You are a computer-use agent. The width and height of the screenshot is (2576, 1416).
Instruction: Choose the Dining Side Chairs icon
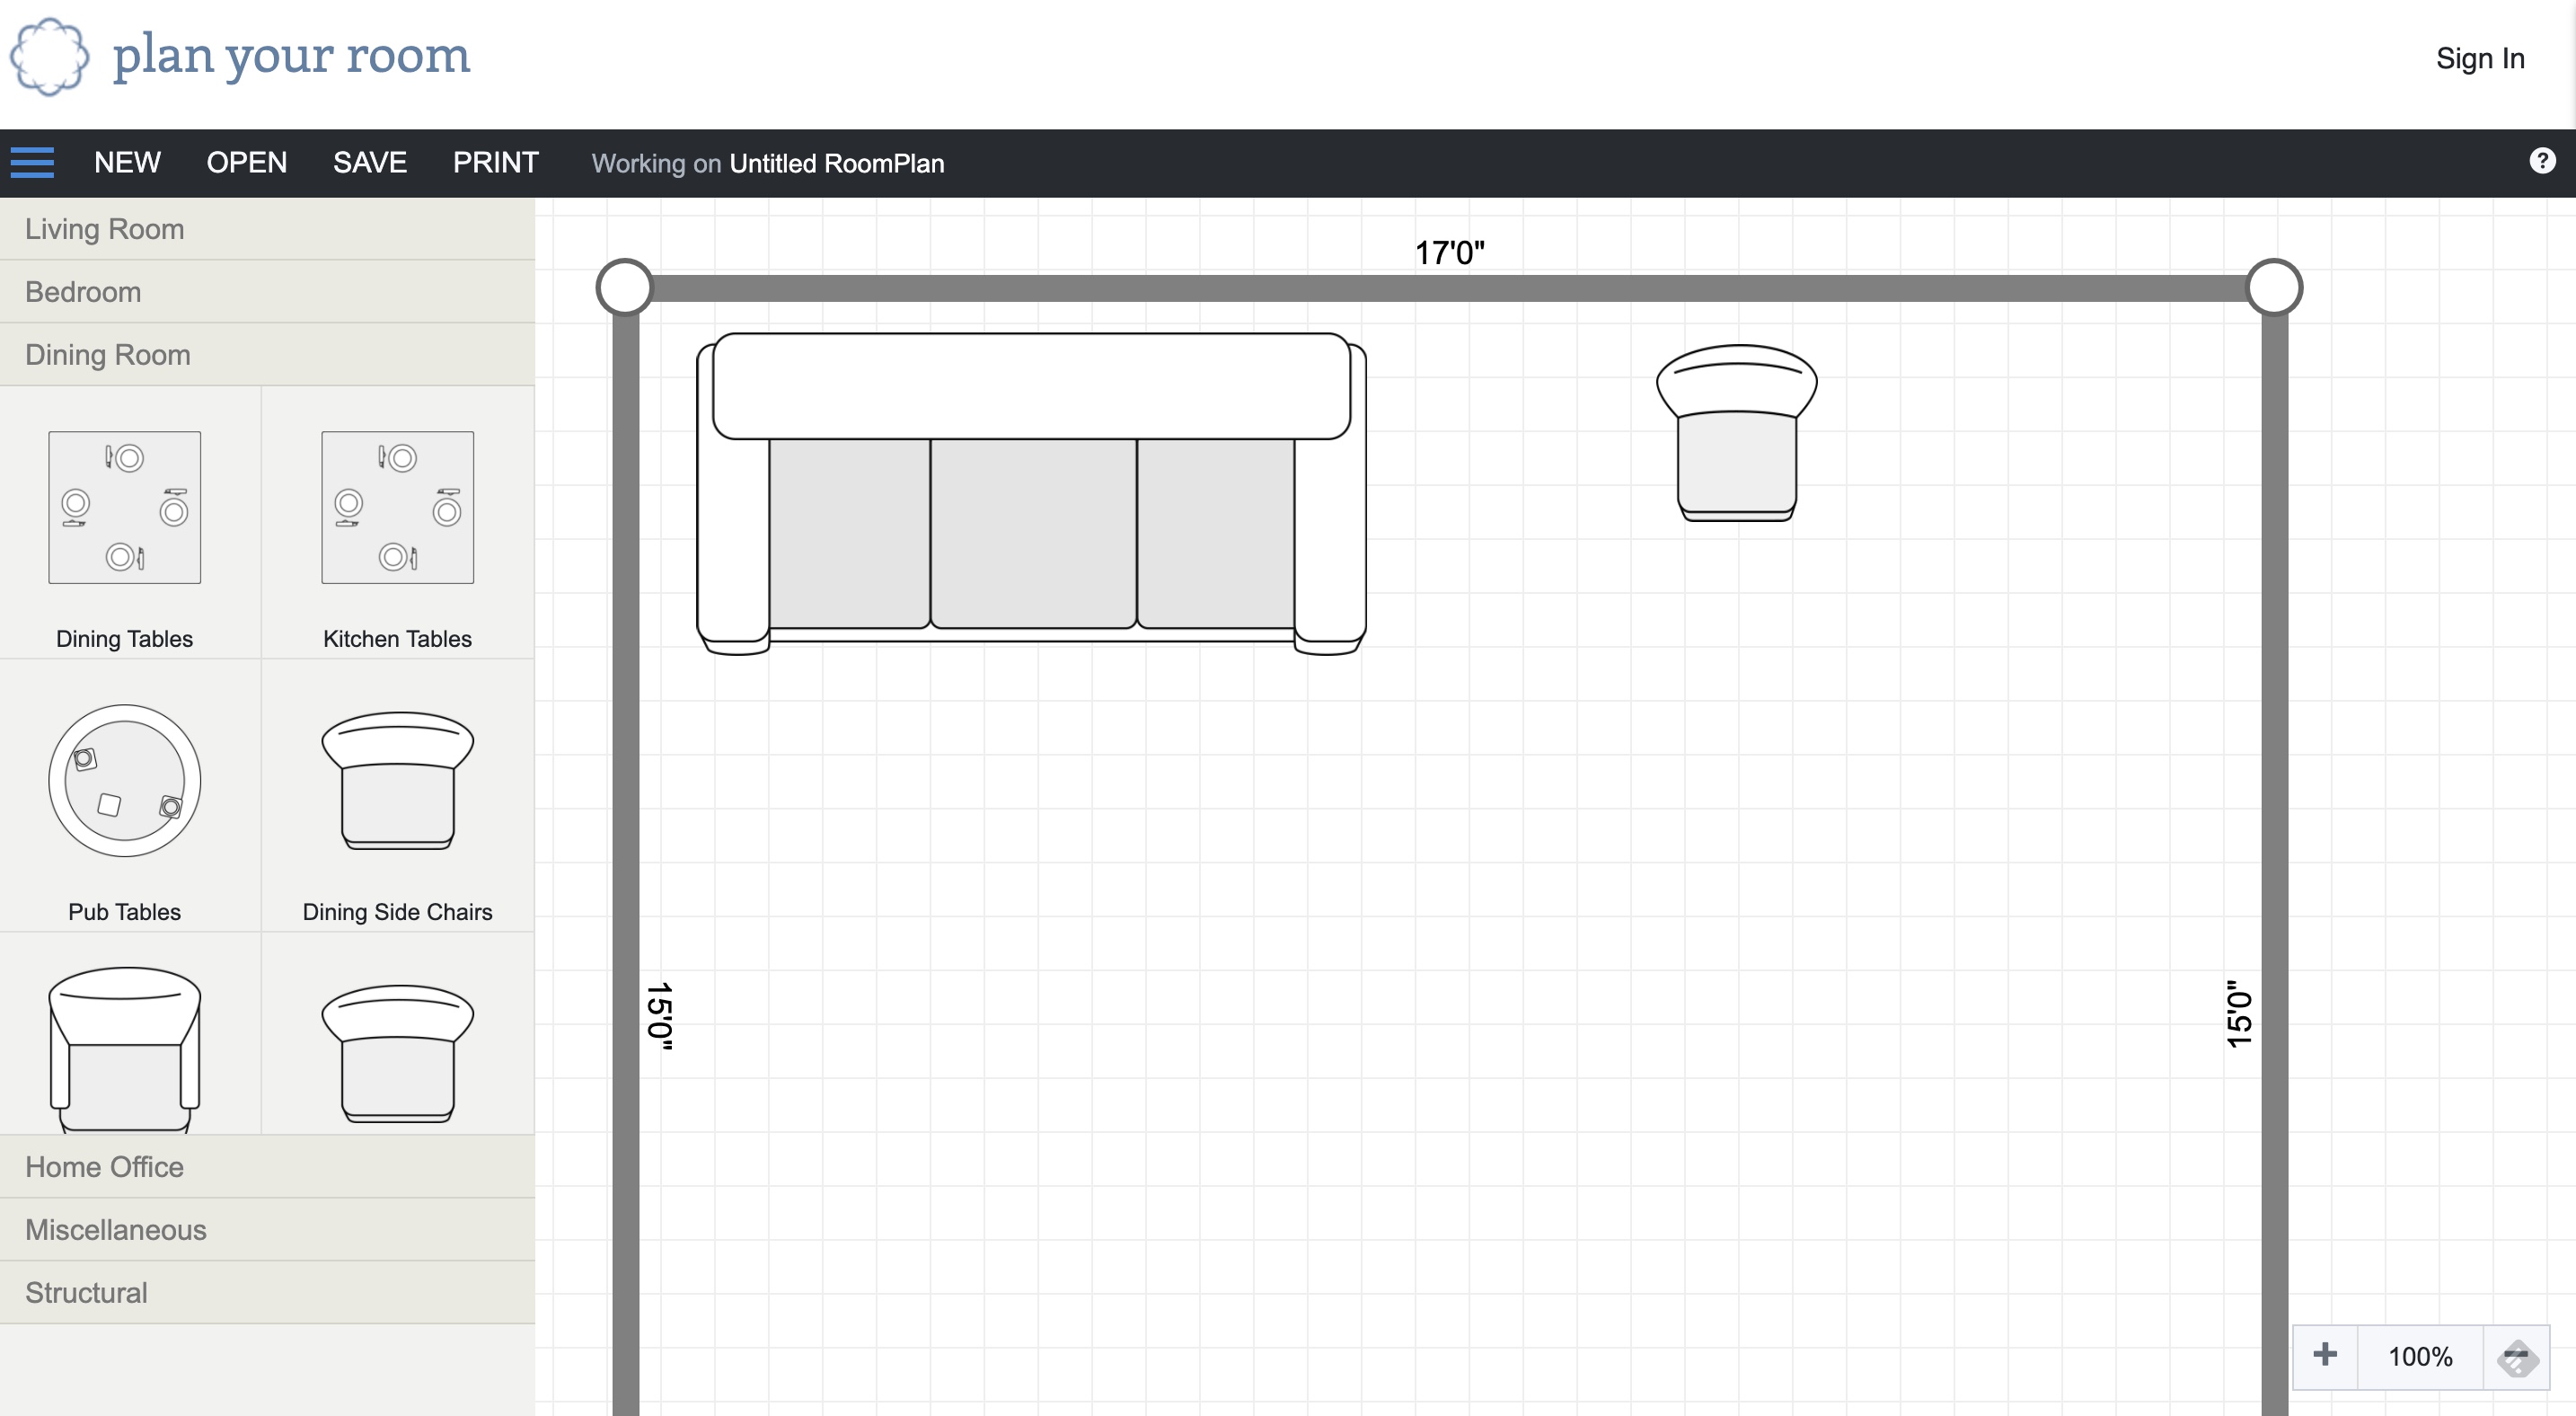pyautogui.click(x=397, y=781)
